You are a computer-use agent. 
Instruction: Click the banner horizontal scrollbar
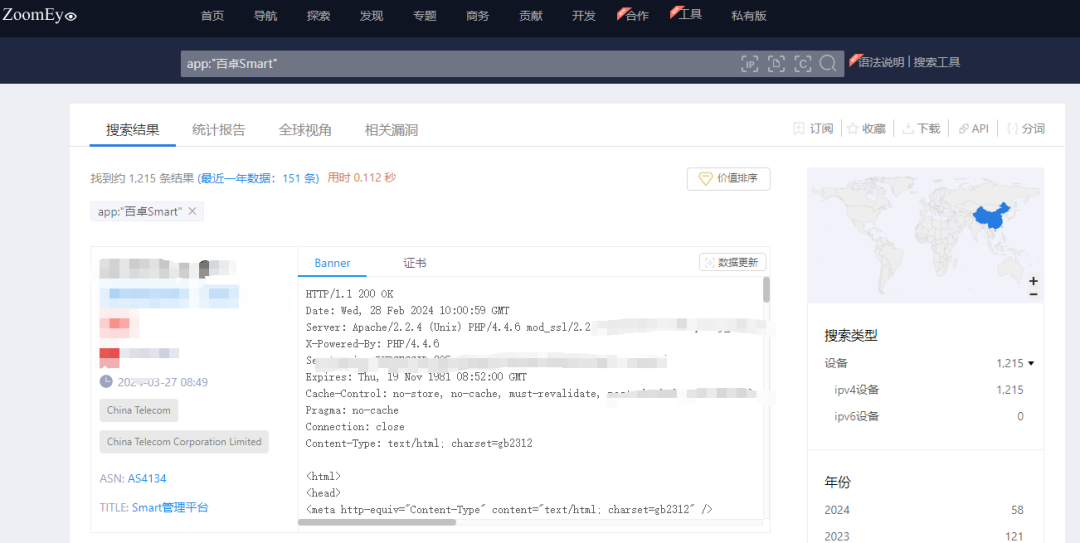[377, 522]
